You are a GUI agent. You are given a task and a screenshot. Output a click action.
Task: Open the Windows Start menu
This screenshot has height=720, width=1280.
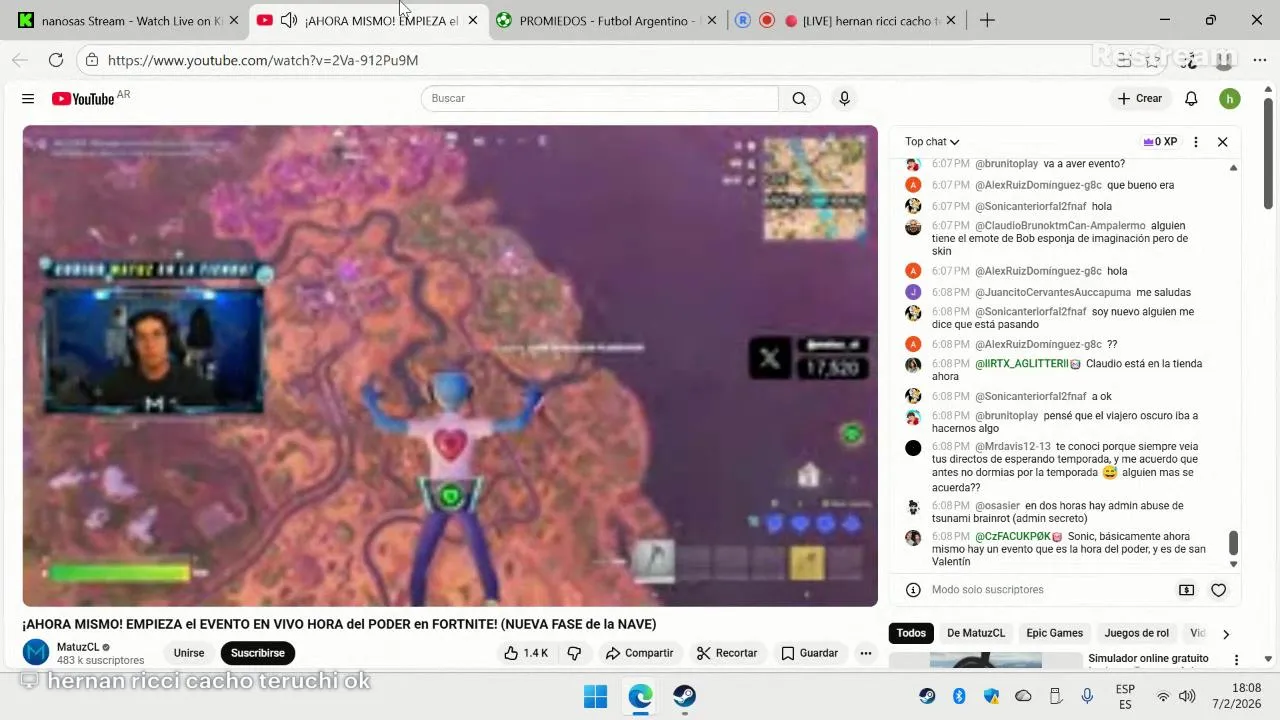[x=595, y=696]
